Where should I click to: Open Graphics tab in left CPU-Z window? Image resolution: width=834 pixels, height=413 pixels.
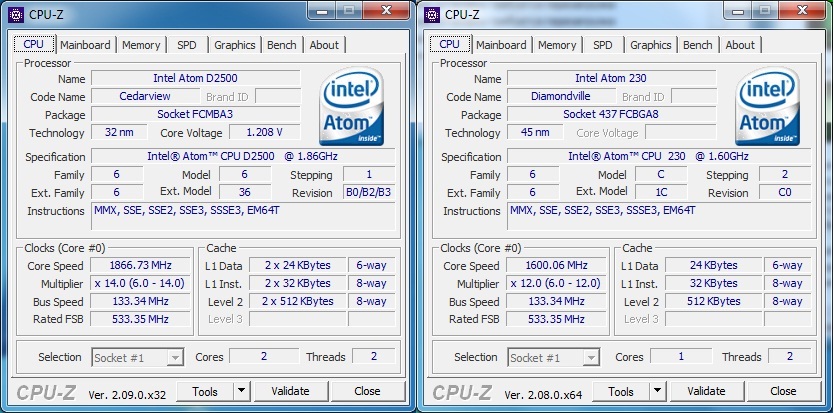[x=235, y=45]
